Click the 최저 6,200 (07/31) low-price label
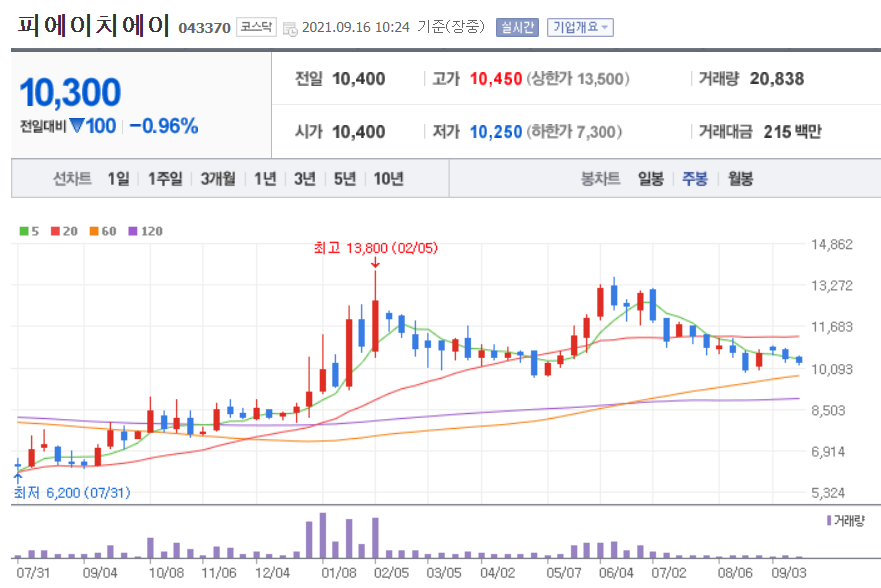The height and width of the screenshot is (588, 881). tap(72, 493)
